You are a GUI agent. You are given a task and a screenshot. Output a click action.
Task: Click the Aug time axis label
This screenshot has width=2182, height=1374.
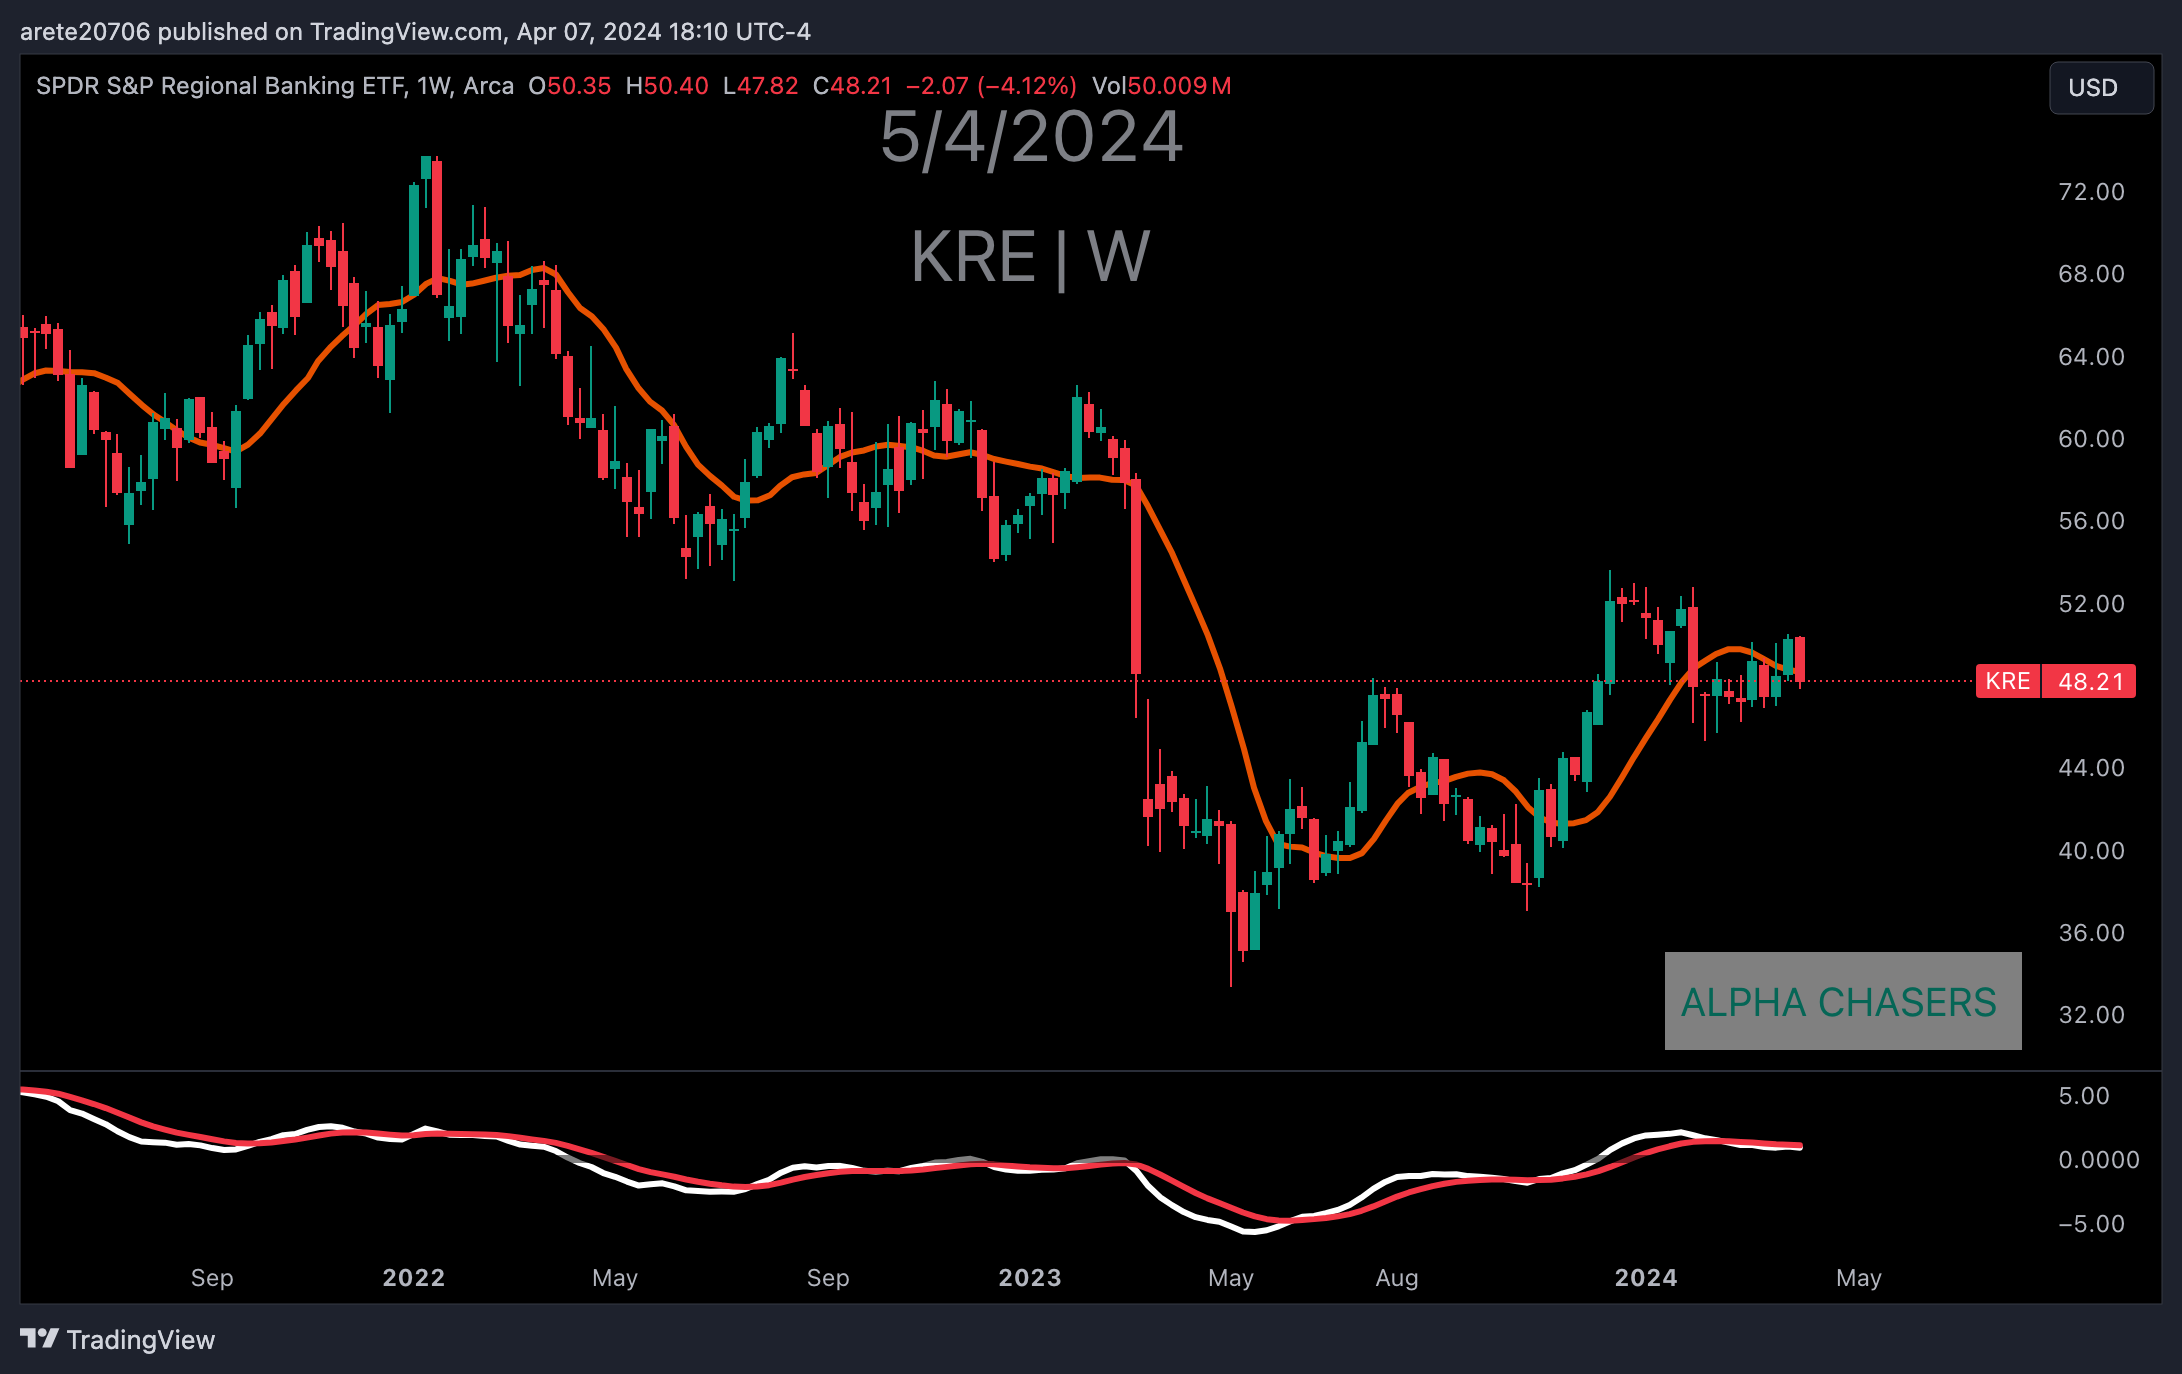pyautogui.click(x=1397, y=1278)
